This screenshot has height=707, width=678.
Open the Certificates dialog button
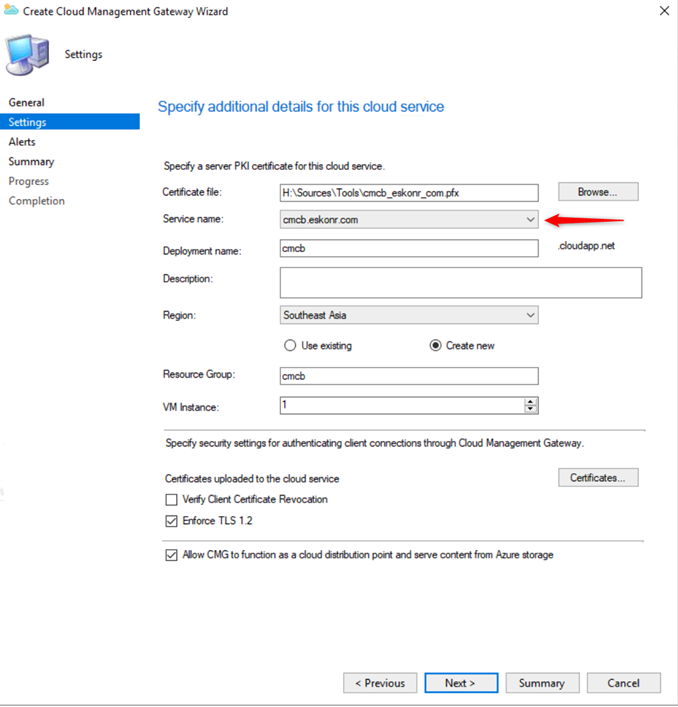coord(597,478)
